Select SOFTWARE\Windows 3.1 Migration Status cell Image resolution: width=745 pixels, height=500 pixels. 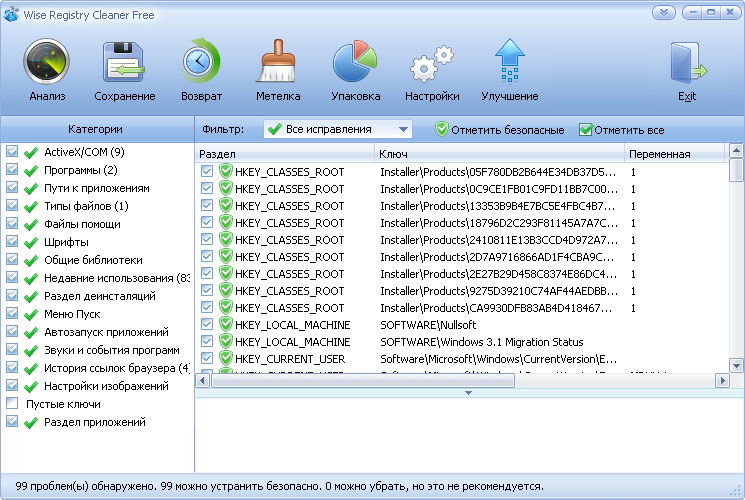[482, 342]
